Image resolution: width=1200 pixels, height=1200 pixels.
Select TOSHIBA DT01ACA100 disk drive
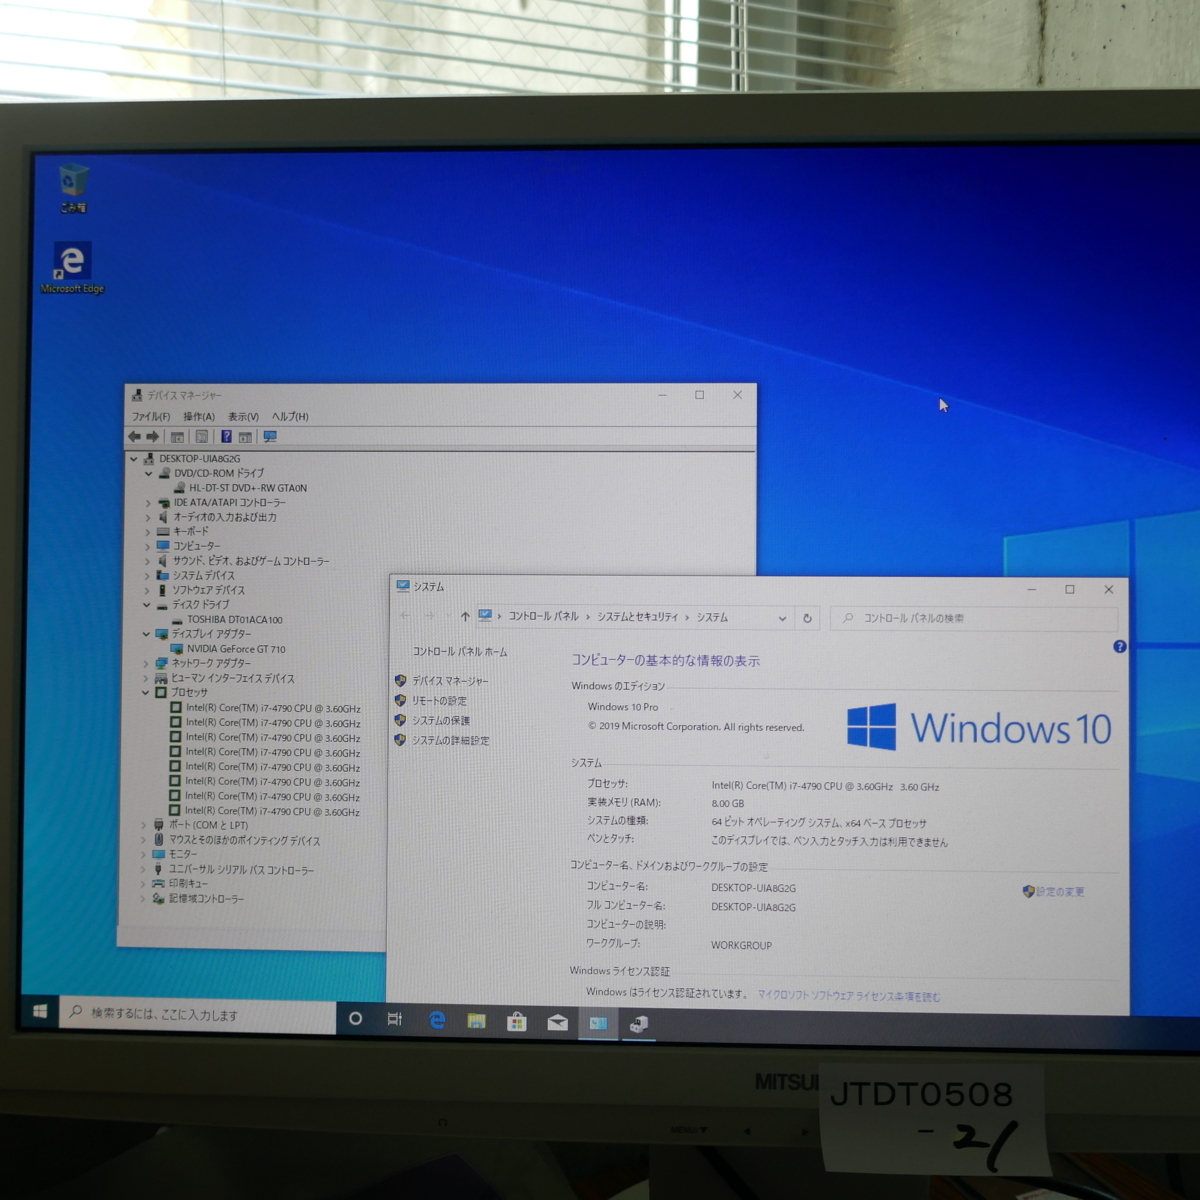tap(235, 620)
